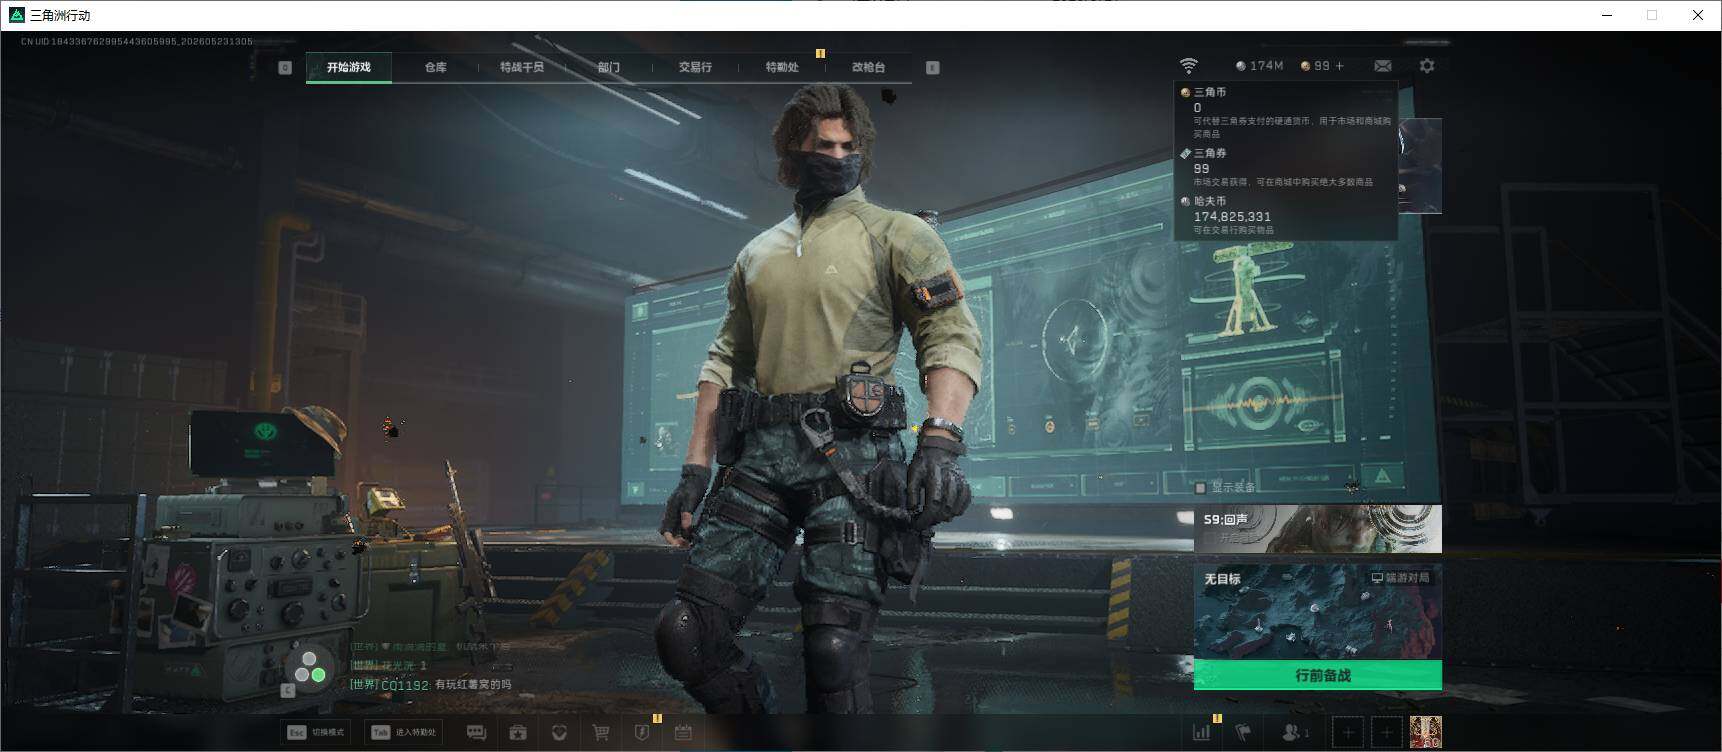
Task: Open the 特勤处 special ops tab
Action: (782, 67)
